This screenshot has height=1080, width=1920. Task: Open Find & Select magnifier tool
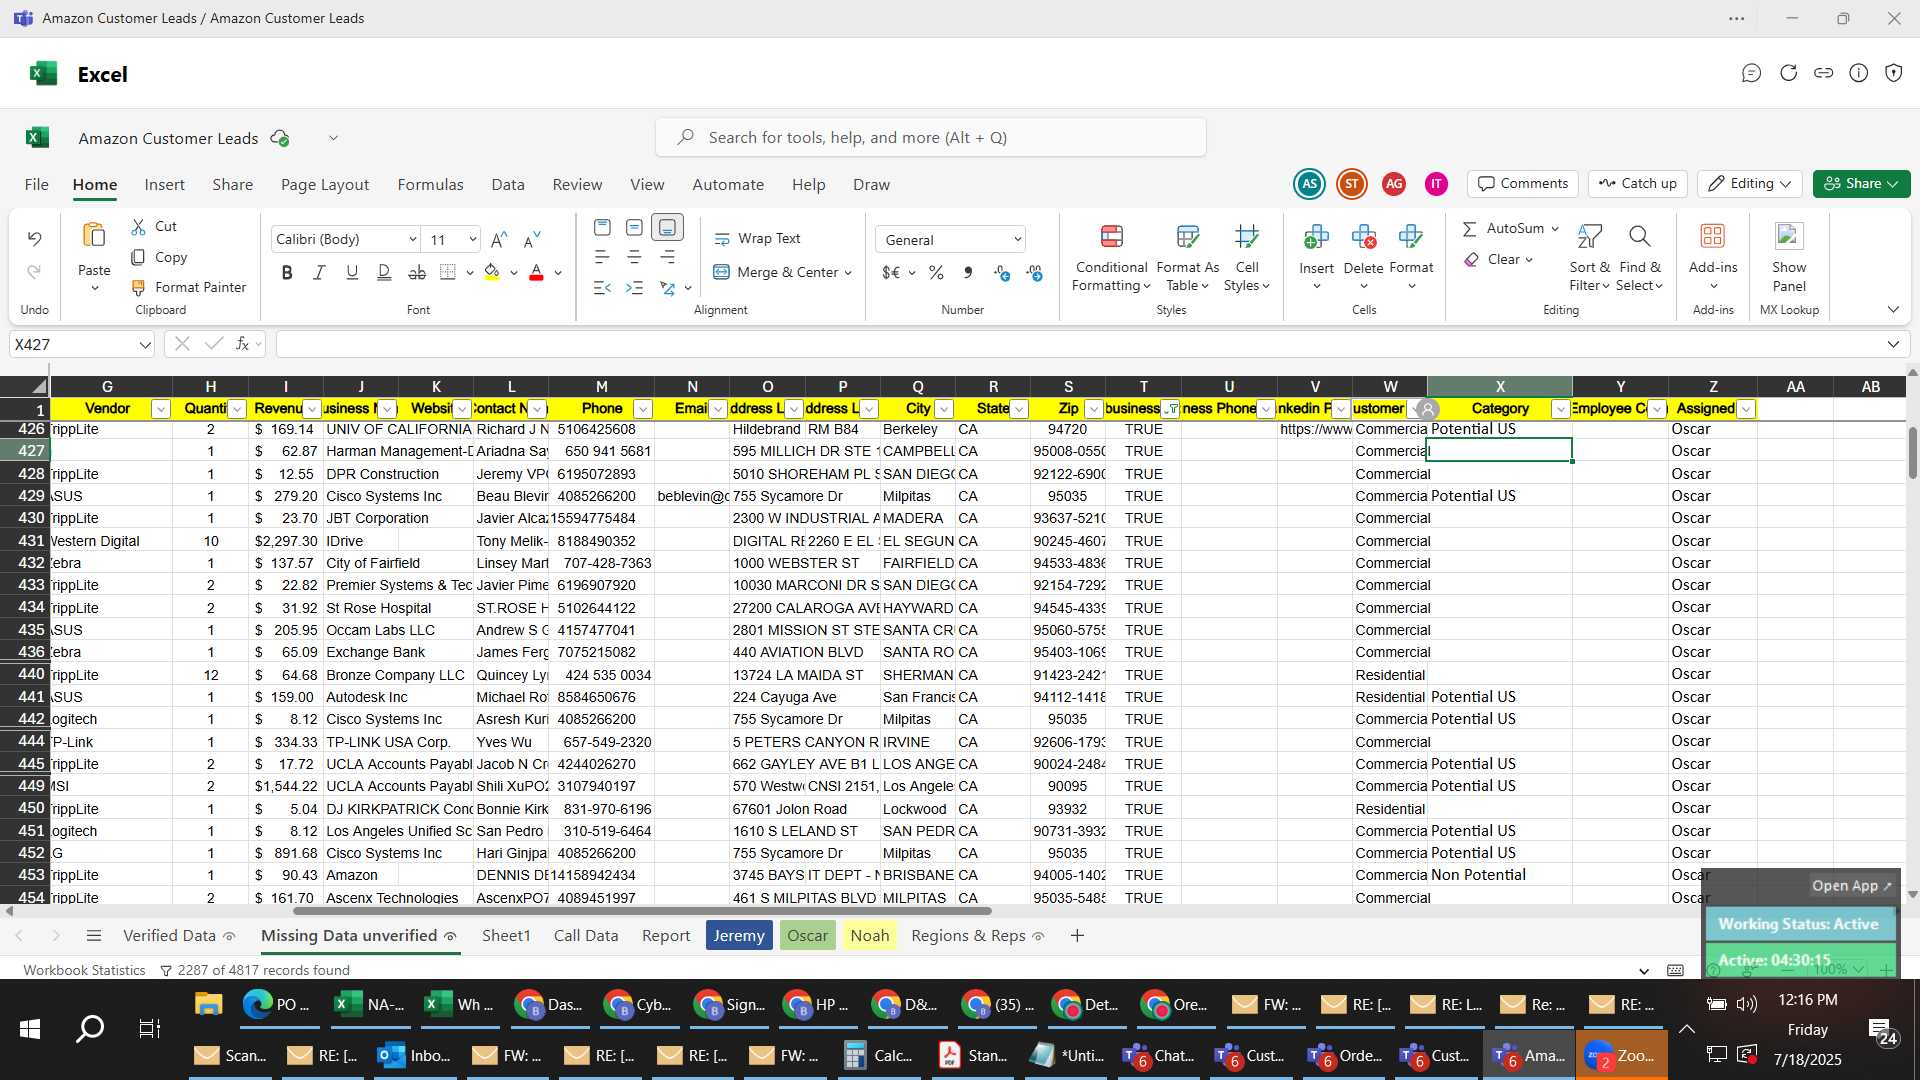(x=1639, y=236)
